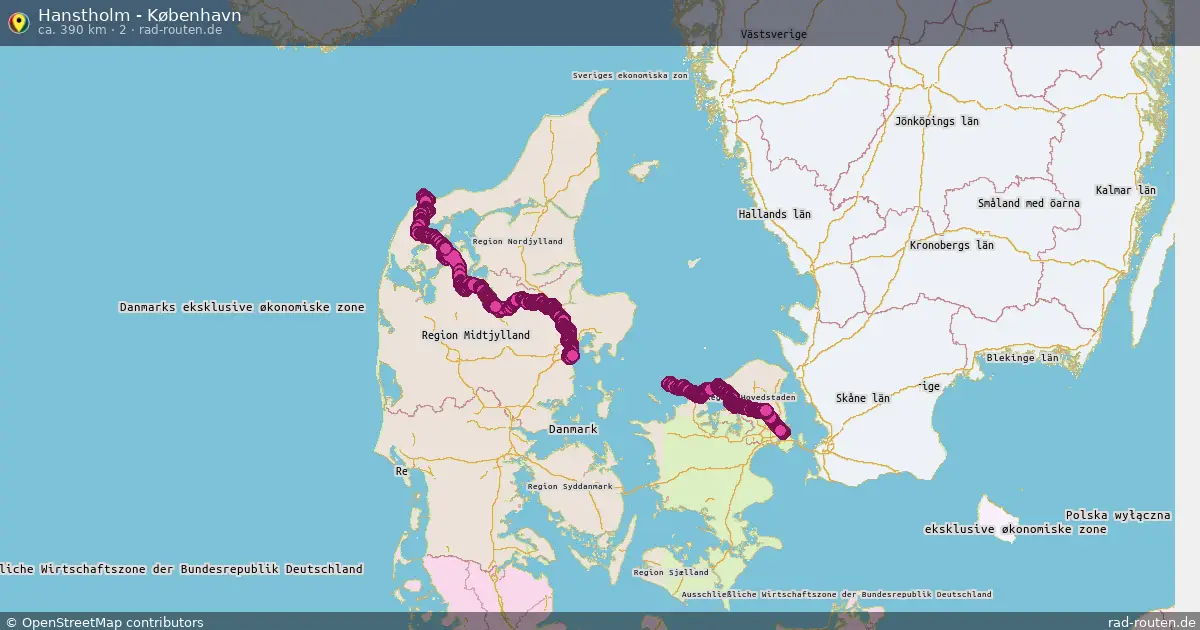Click the Danmark country label
The image size is (1200, 630).
573,429
